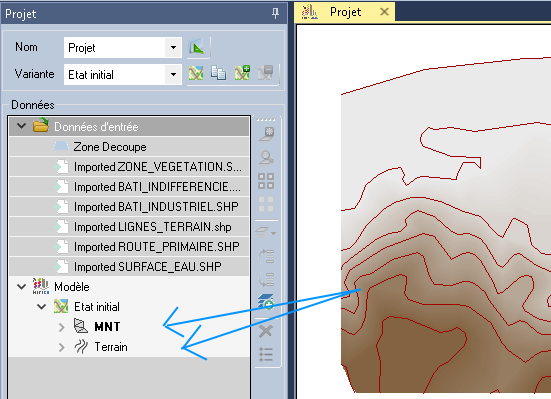
Task: Click the delete X icon in side toolbar
Action: (x=266, y=331)
